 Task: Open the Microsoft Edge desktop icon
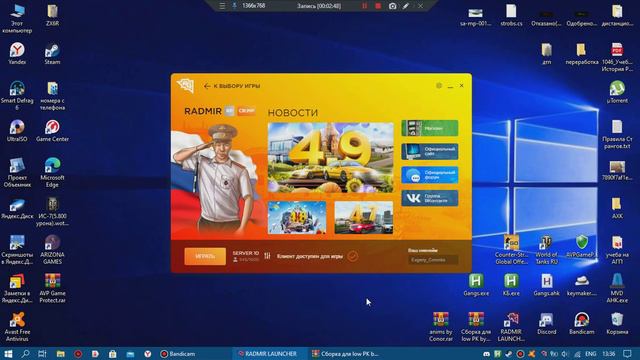(x=52, y=172)
